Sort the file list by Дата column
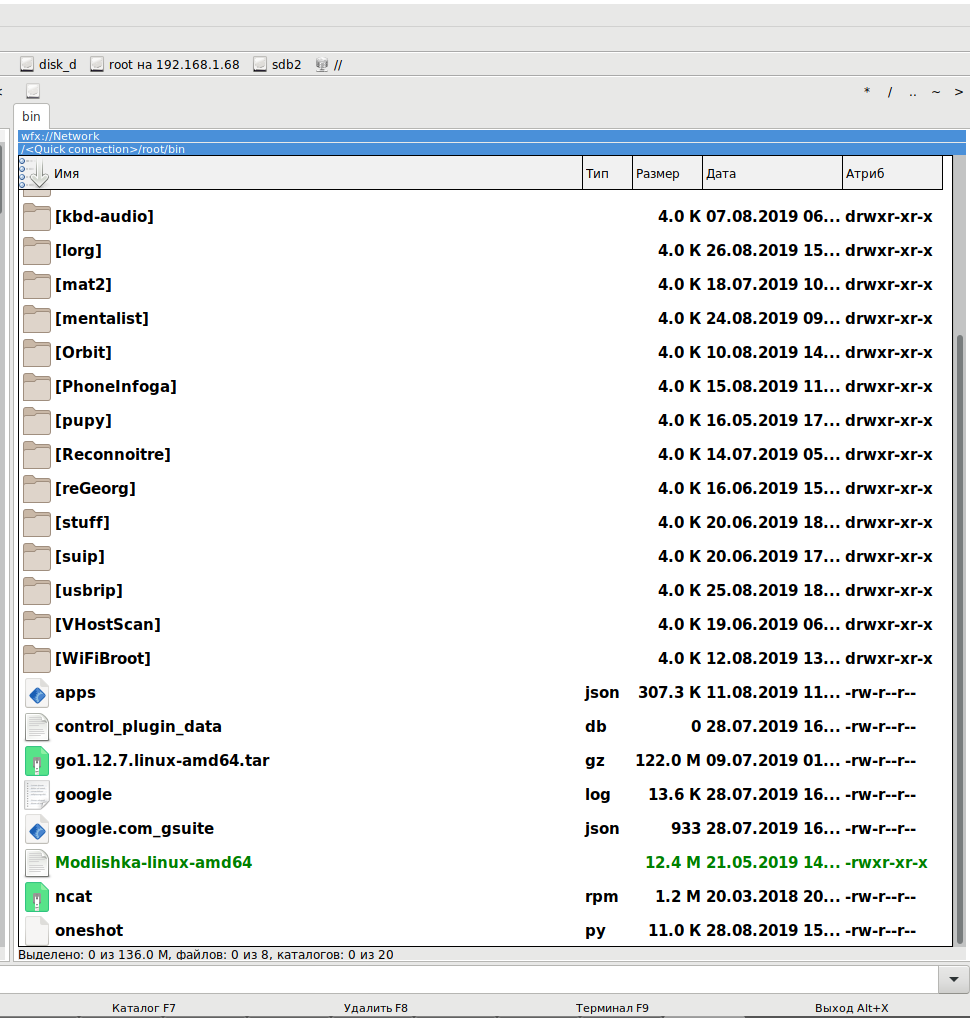The height and width of the screenshot is (1018, 970). coord(772,173)
